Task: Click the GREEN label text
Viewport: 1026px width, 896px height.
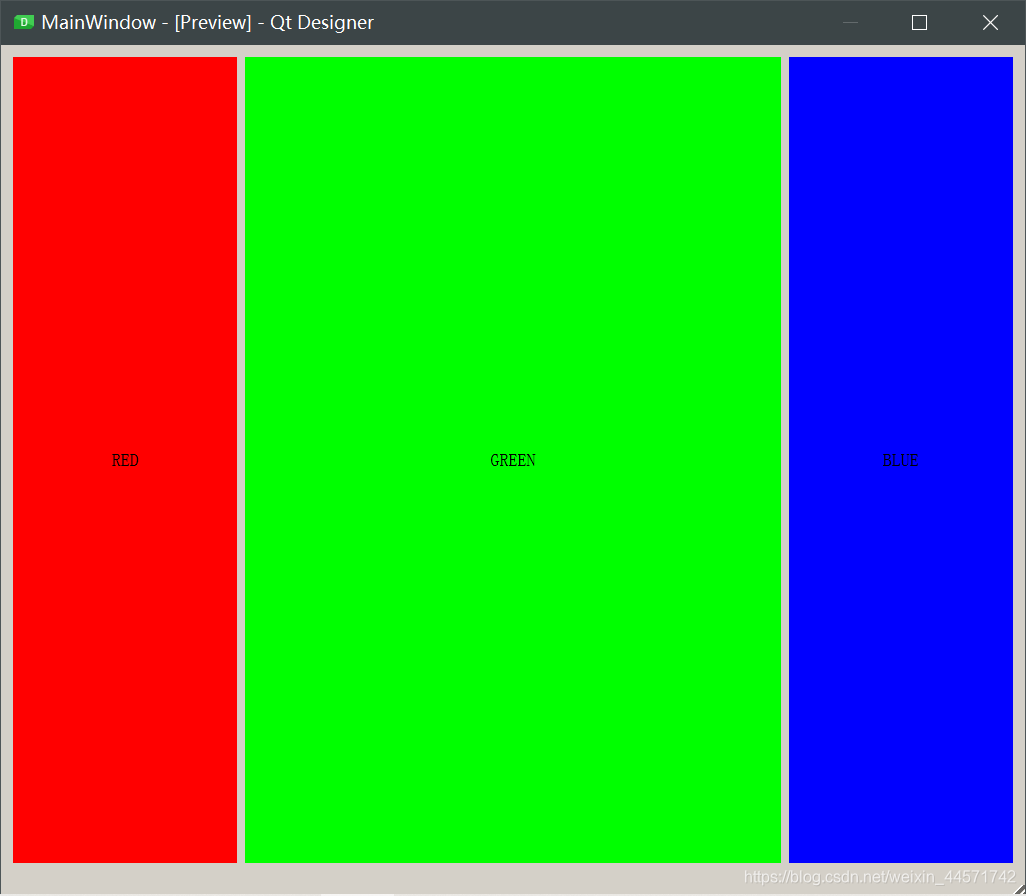Action: 513,460
